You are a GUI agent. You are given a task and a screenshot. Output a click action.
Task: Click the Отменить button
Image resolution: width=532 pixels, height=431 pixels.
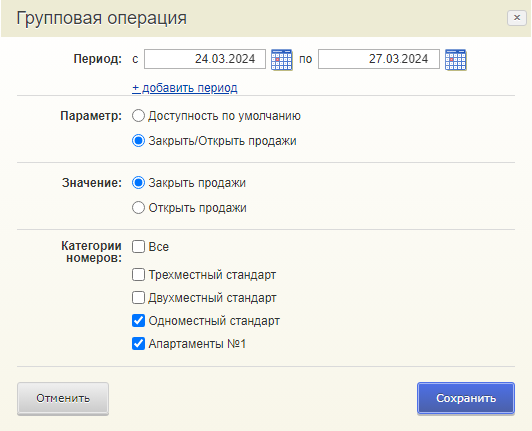click(x=63, y=398)
